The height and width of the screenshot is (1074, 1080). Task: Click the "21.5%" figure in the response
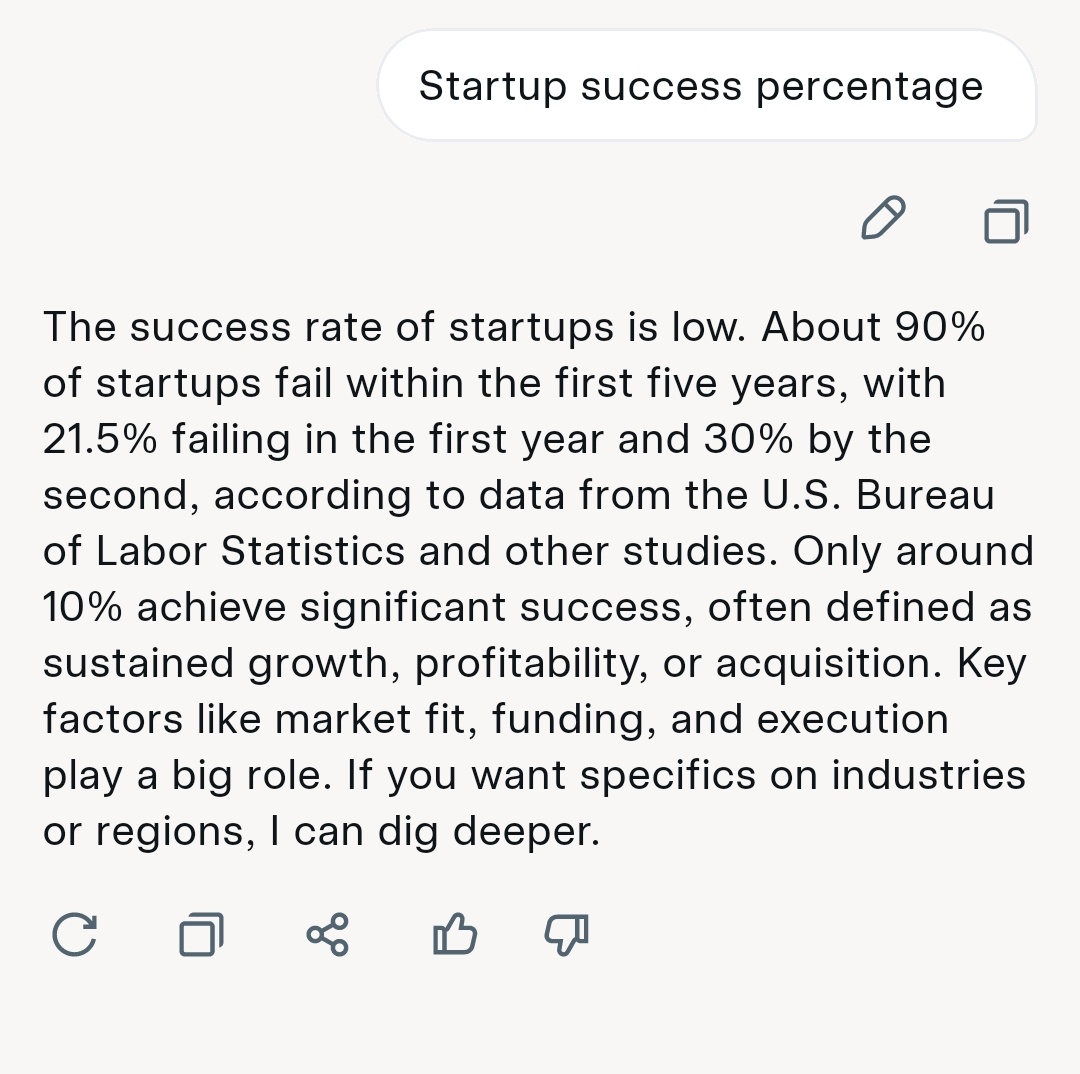pyautogui.click(x=99, y=439)
